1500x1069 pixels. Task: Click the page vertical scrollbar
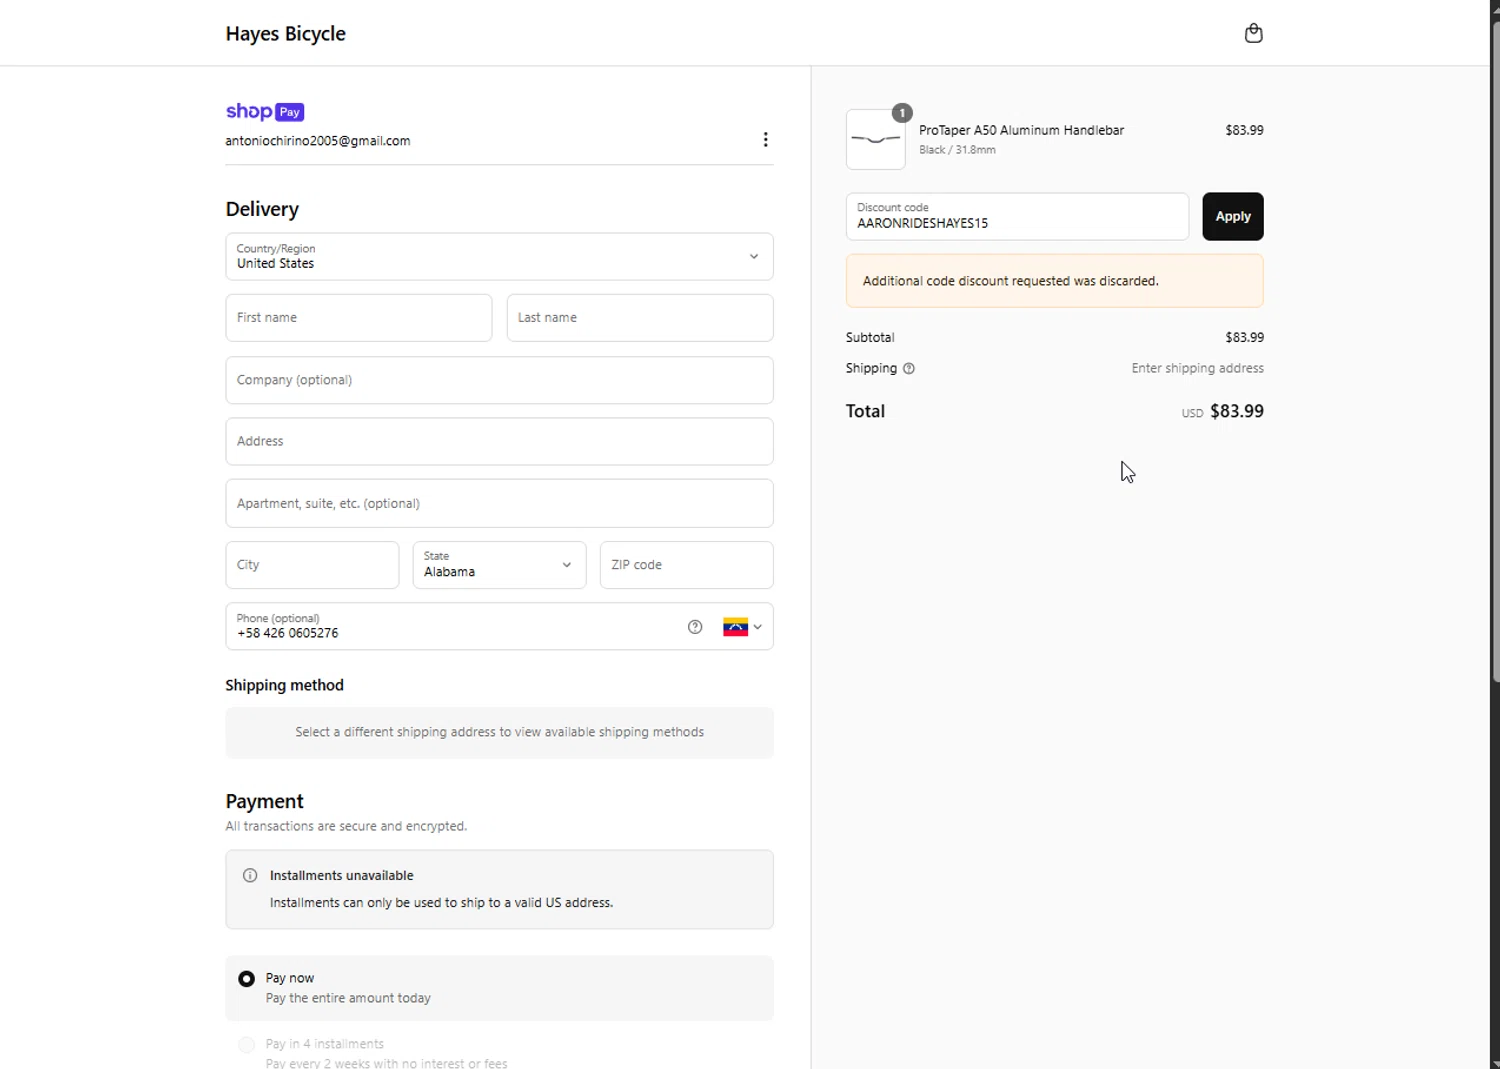[1495, 350]
